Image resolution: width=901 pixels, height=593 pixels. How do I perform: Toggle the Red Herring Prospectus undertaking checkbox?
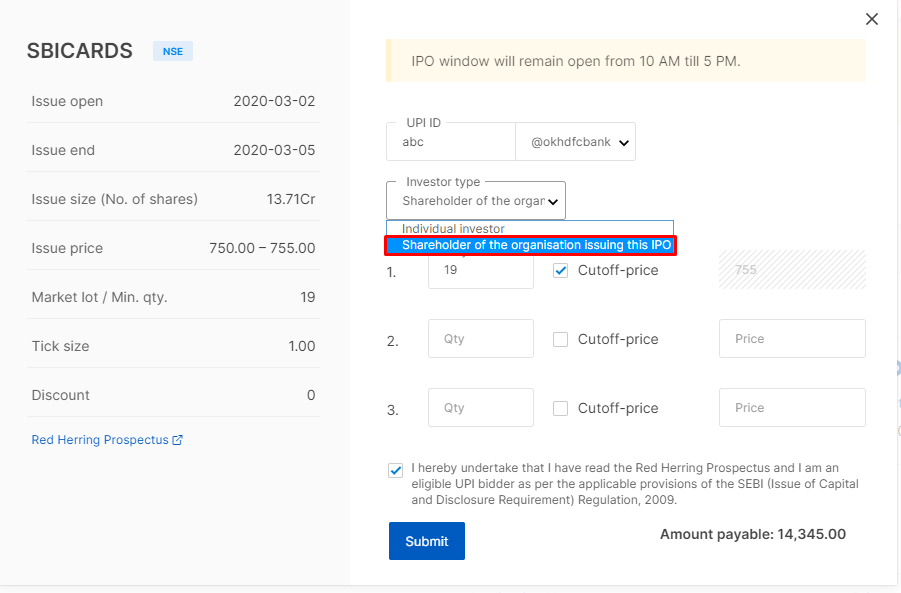tap(395, 470)
